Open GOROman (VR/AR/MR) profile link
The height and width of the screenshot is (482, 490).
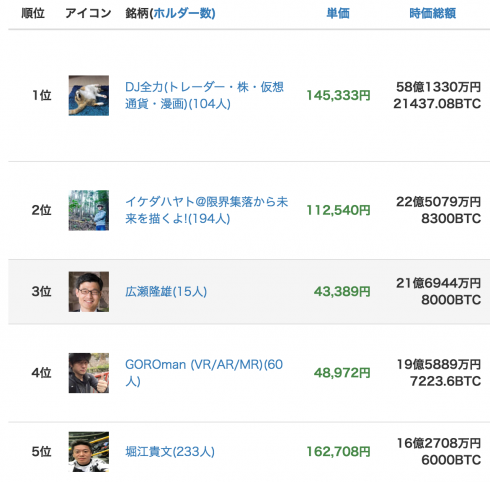click(204, 373)
